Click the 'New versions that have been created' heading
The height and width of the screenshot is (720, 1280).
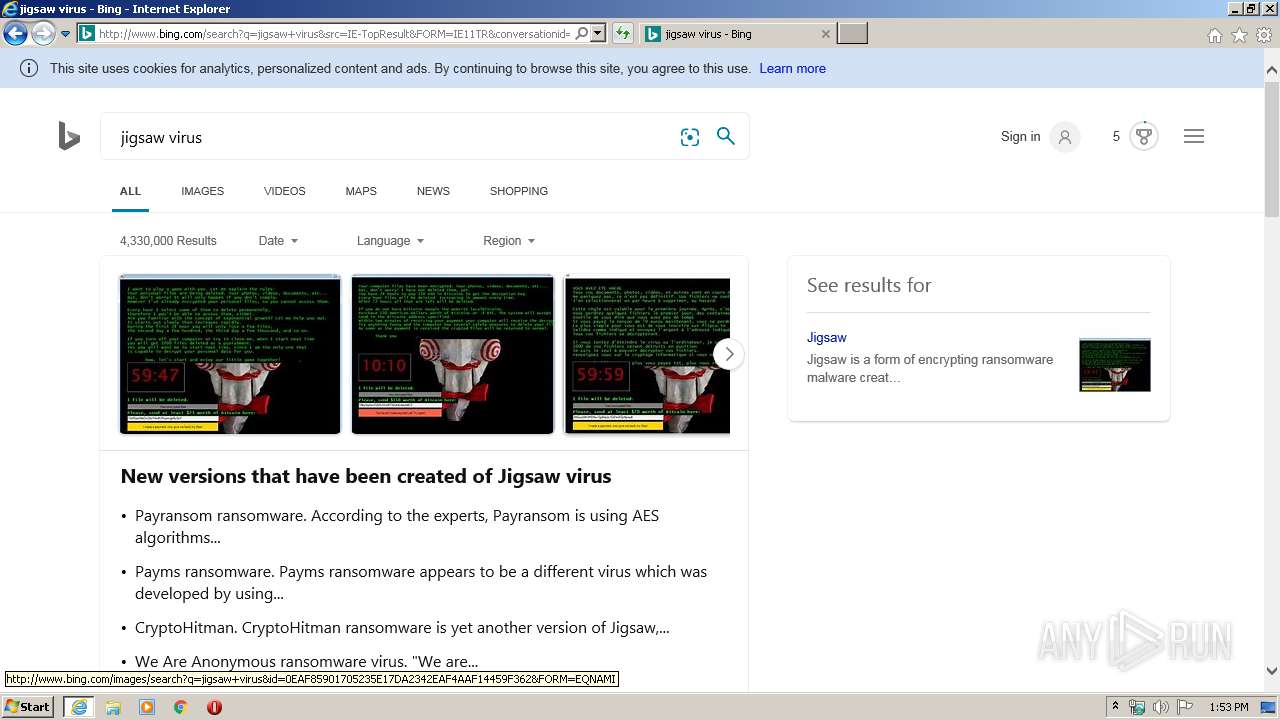click(x=366, y=476)
